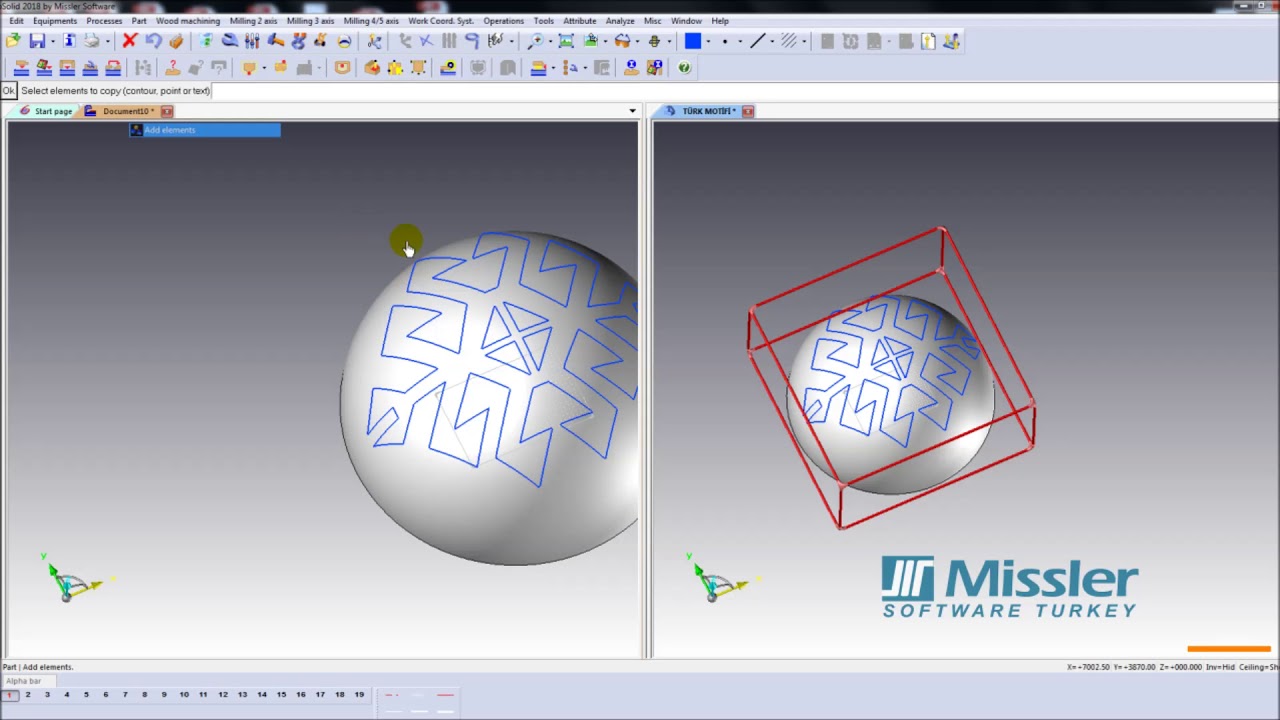The height and width of the screenshot is (720, 1280).
Task: Open the Operations menu
Action: point(503,20)
